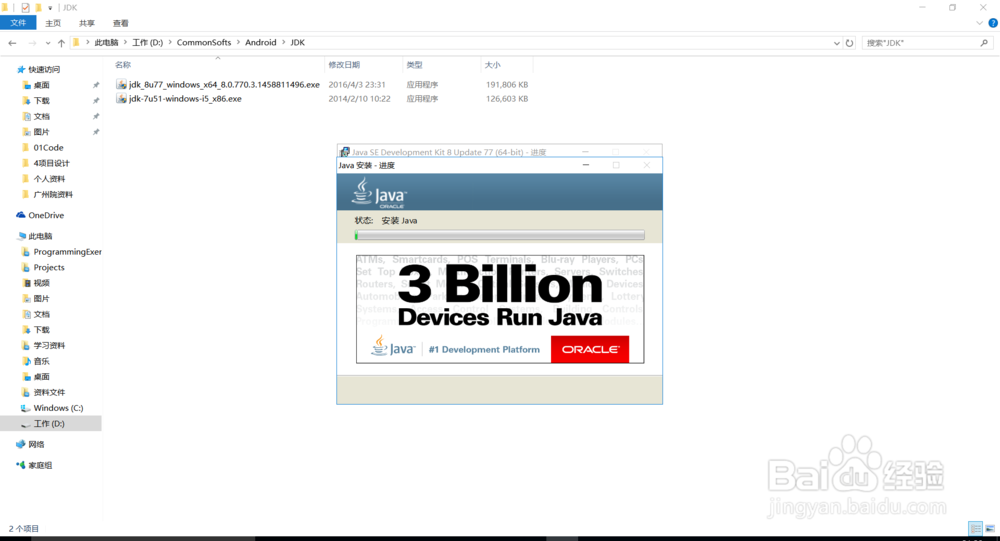Refresh the current folder

click(849, 43)
